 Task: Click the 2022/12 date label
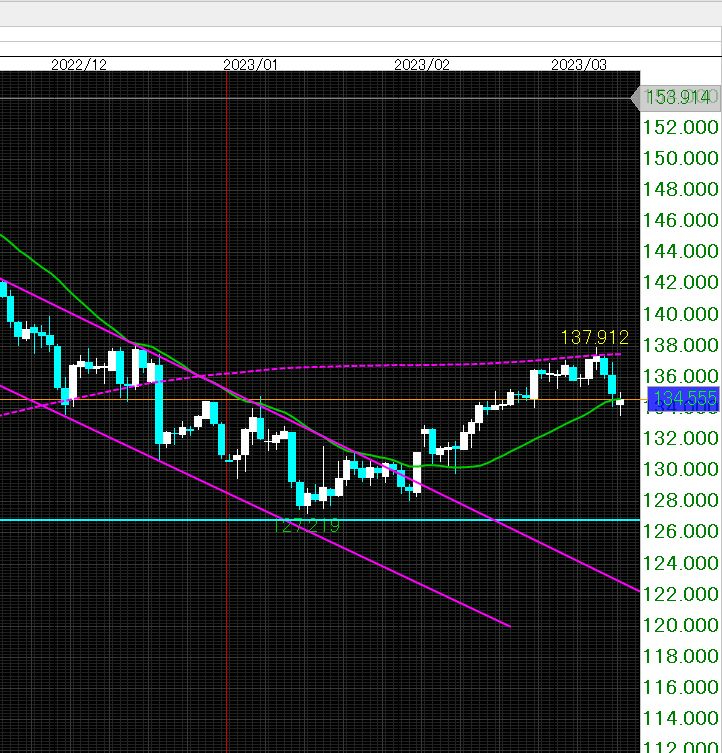(79, 65)
